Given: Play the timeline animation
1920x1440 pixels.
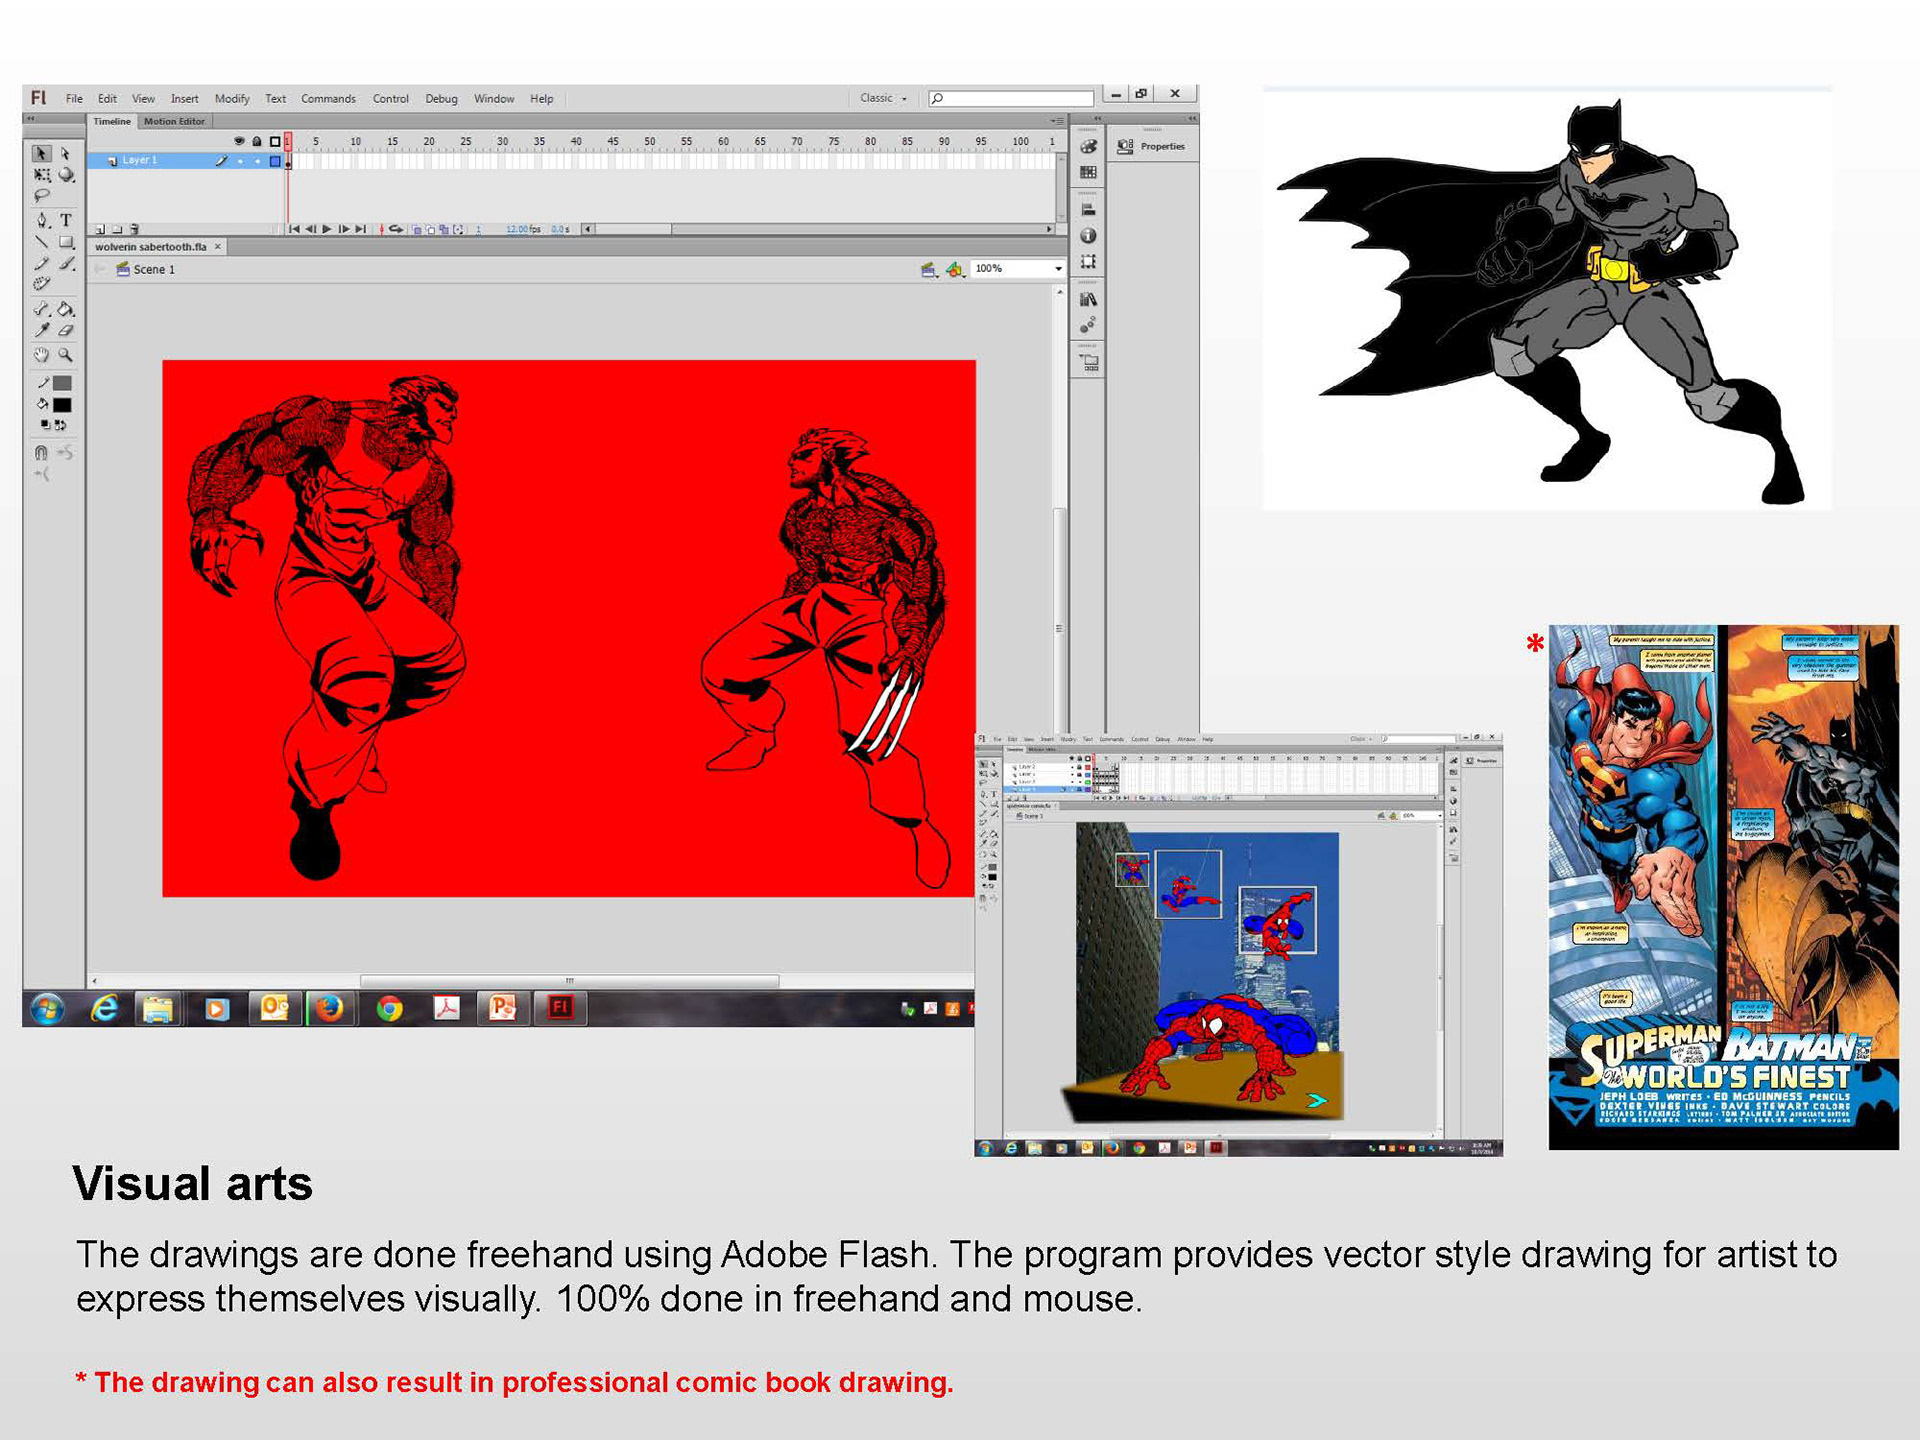Looking at the screenshot, I should (327, 229).
